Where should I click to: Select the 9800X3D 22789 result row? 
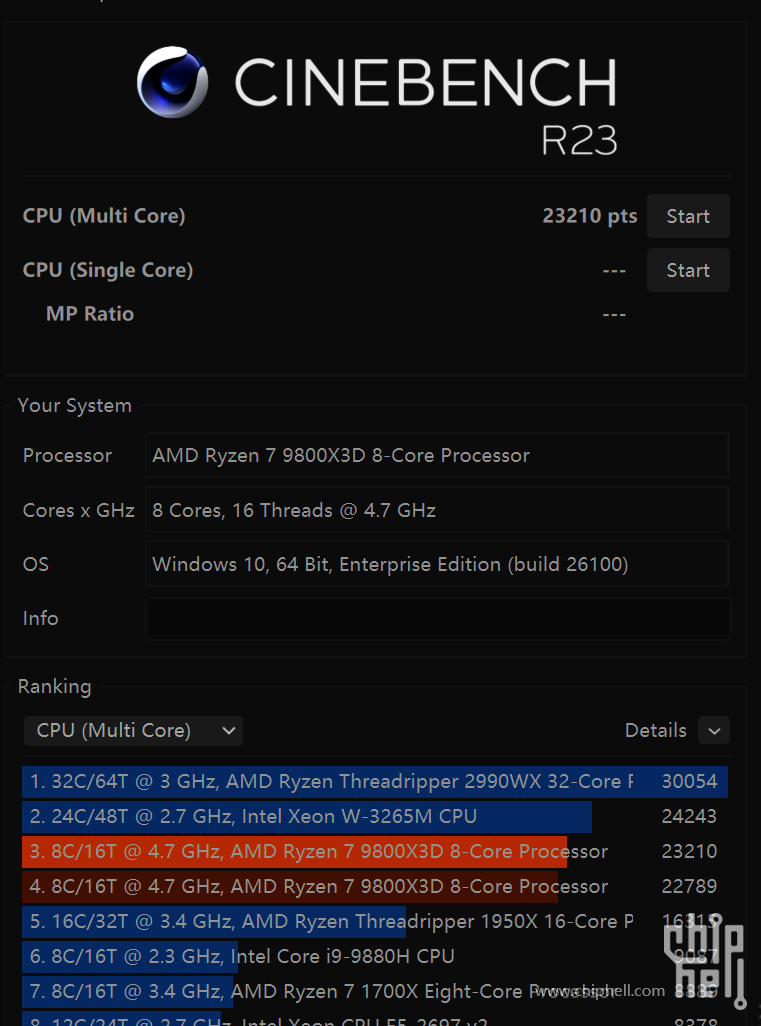point(375,886)
